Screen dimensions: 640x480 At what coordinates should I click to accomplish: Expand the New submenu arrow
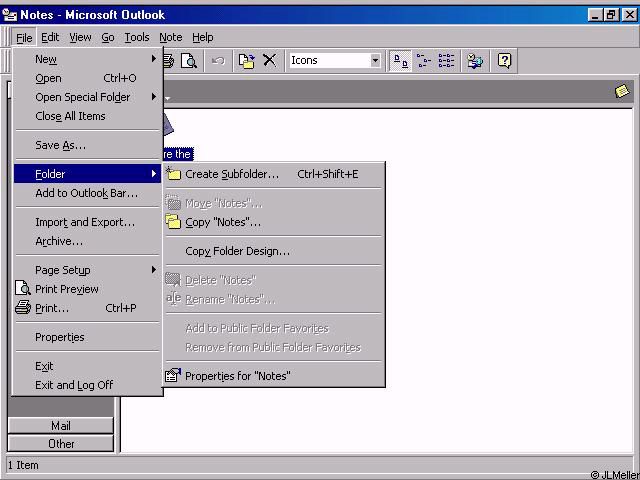[x=154, y=59]
